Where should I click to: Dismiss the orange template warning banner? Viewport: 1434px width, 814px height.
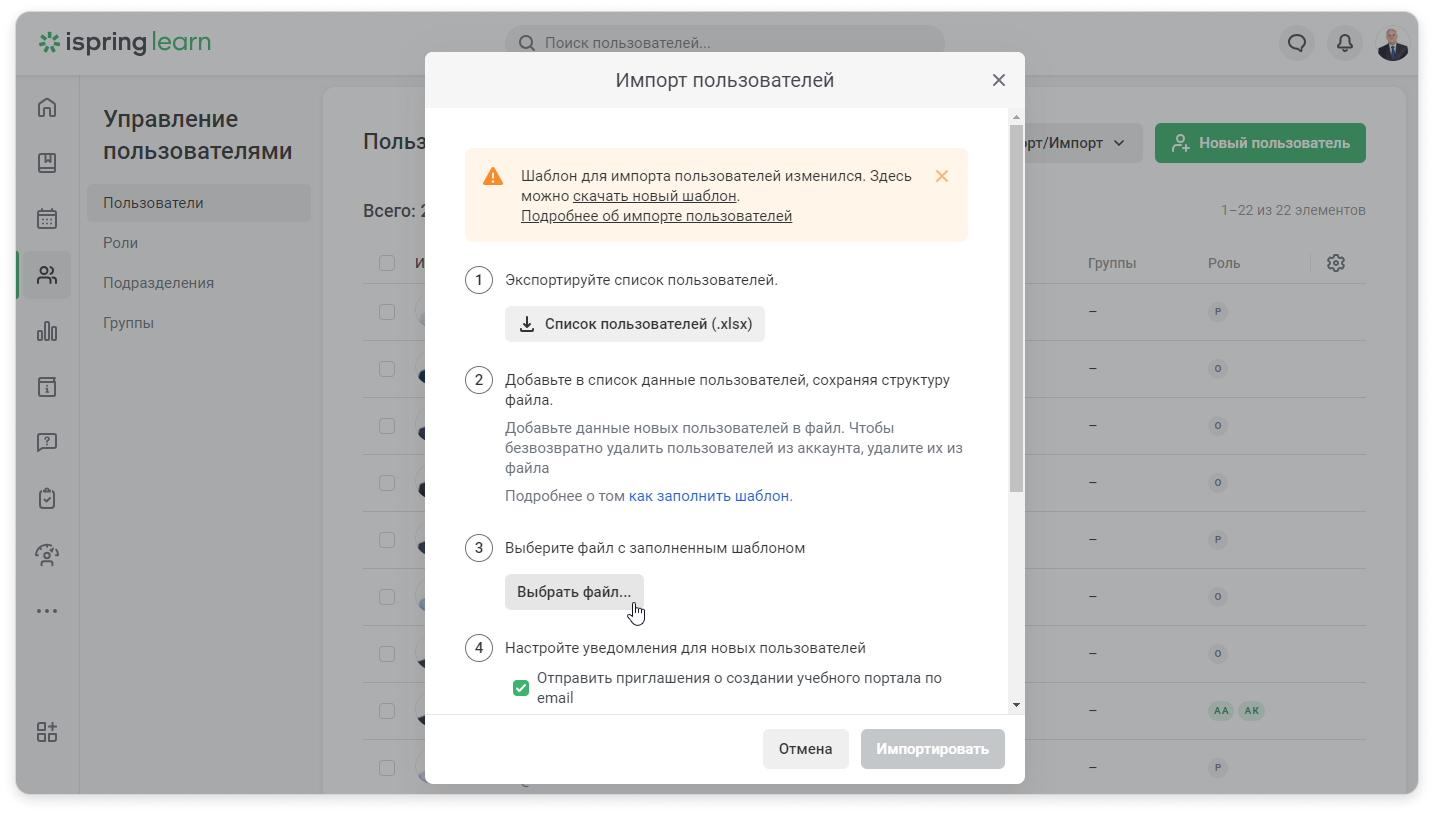(x=941, y=176)
